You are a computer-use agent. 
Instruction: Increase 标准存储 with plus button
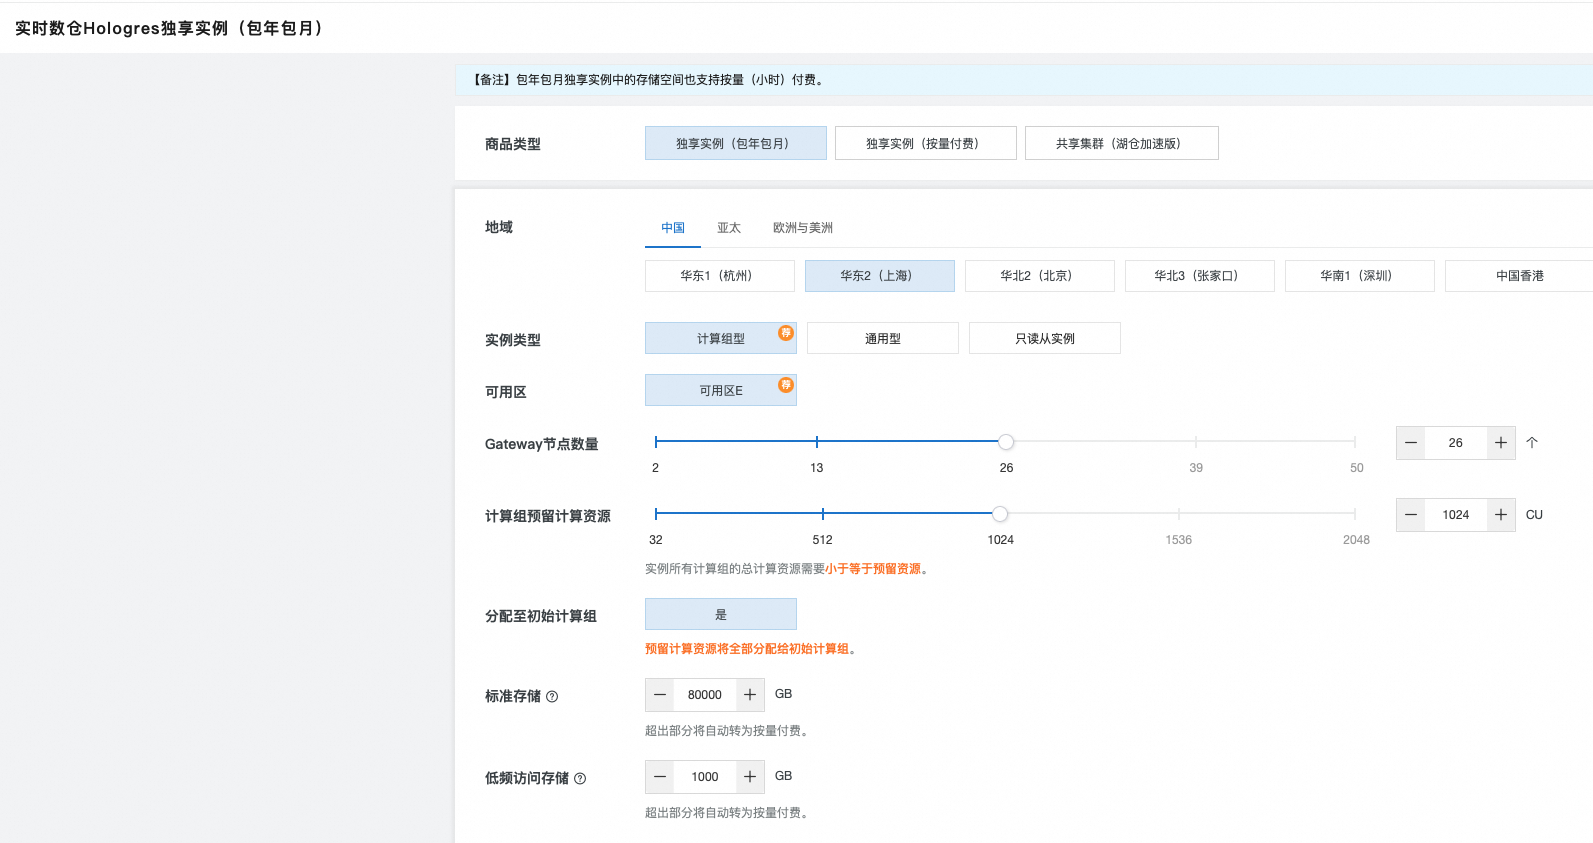pyautogui.click(x=750, y=695)
